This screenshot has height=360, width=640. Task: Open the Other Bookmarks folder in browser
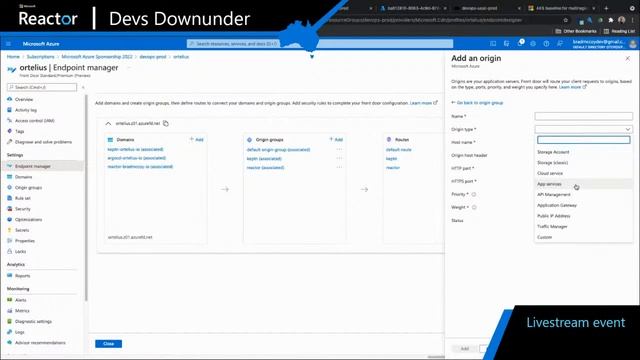[576, 31]
